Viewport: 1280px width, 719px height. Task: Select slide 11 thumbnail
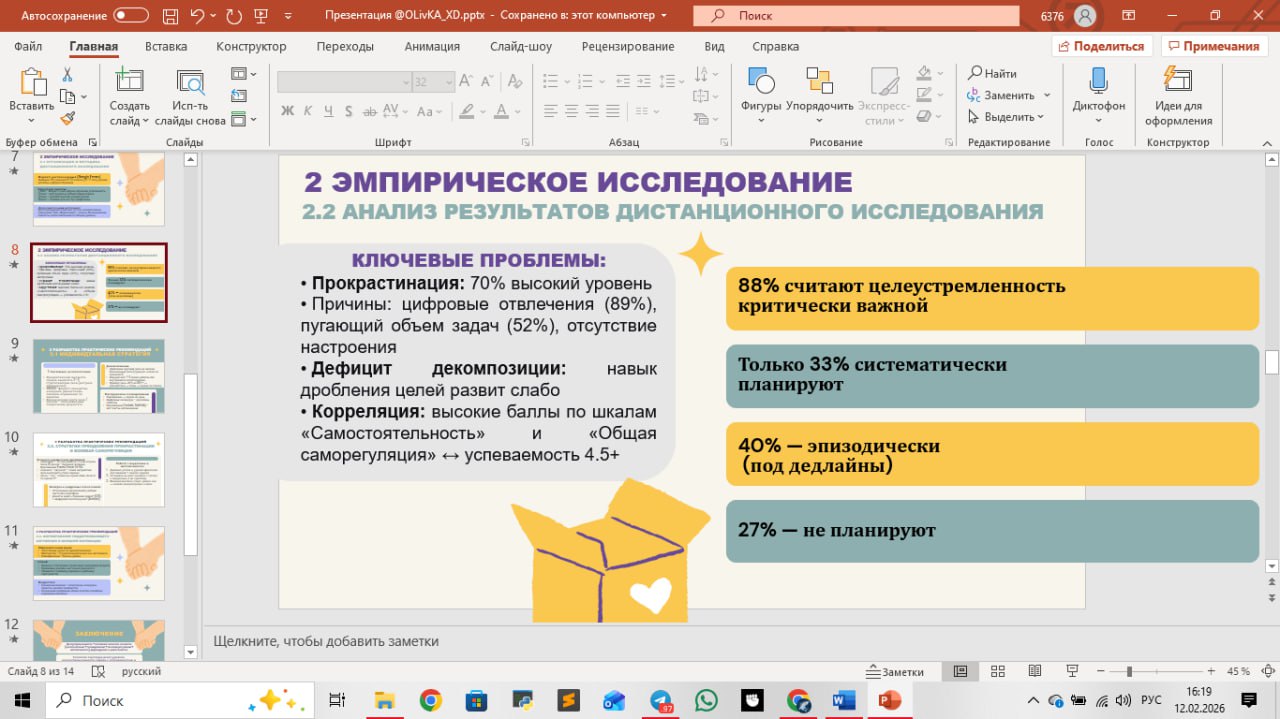tap(99, 563)
